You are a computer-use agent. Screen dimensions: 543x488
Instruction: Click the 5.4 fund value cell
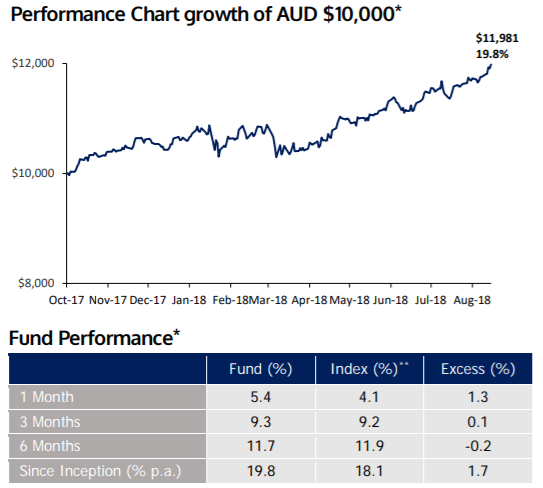[x=261, y=397]
